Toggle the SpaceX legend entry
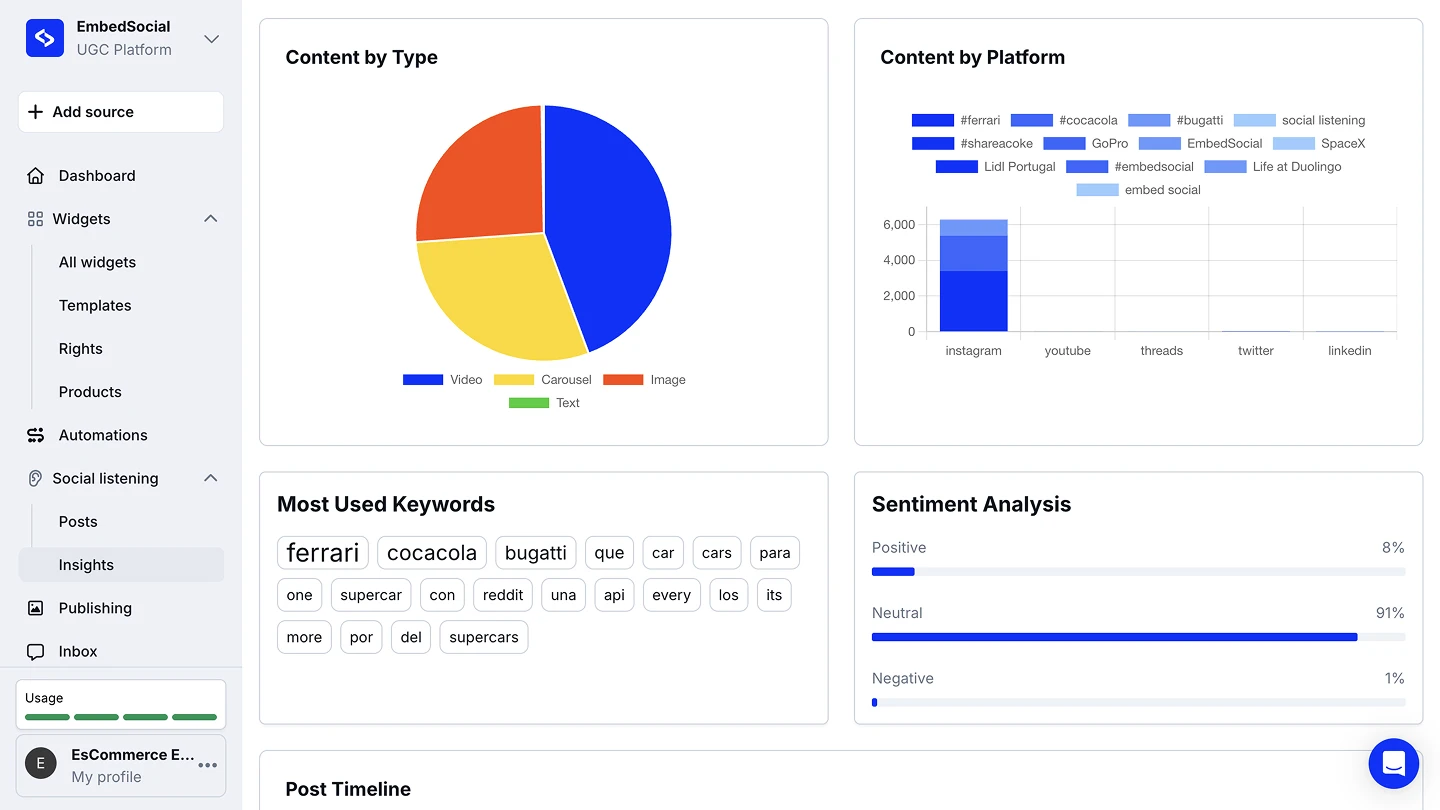The width and height of the screenshot is (1440, 810). (1319, 143)
